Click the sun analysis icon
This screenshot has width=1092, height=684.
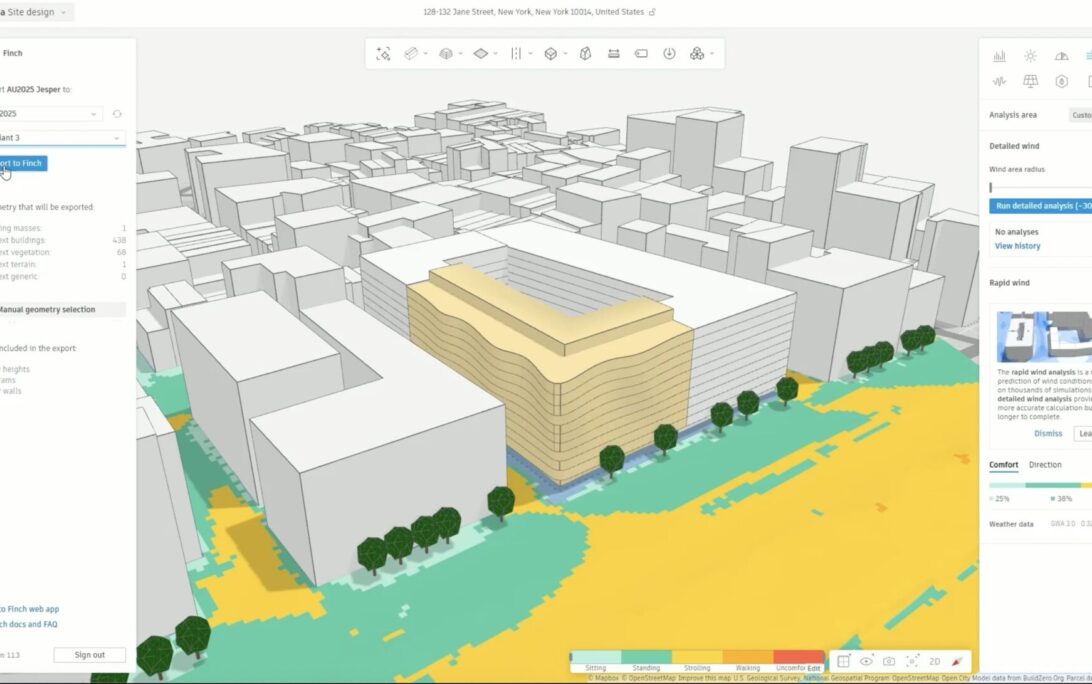coord(1030,56)
